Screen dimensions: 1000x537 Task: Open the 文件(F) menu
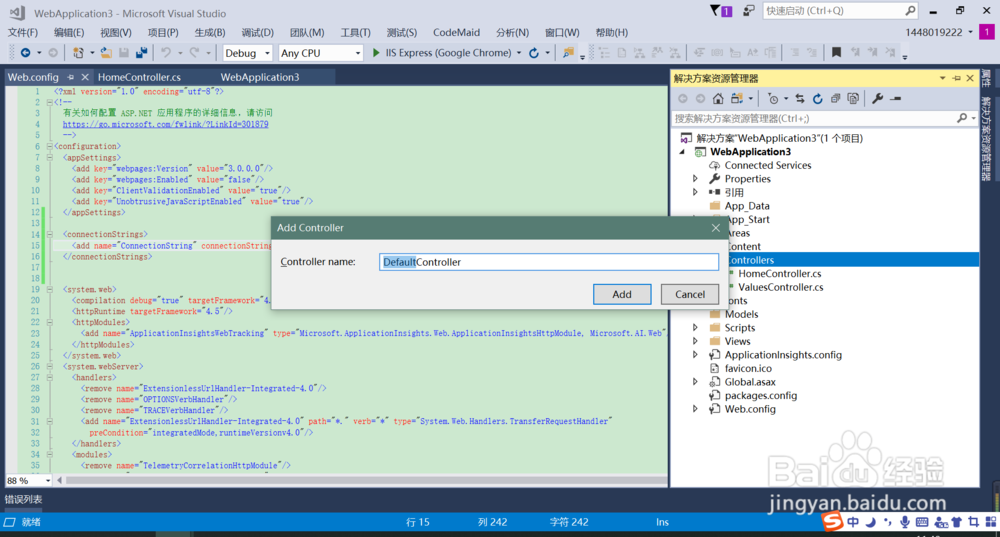point(23,32)
